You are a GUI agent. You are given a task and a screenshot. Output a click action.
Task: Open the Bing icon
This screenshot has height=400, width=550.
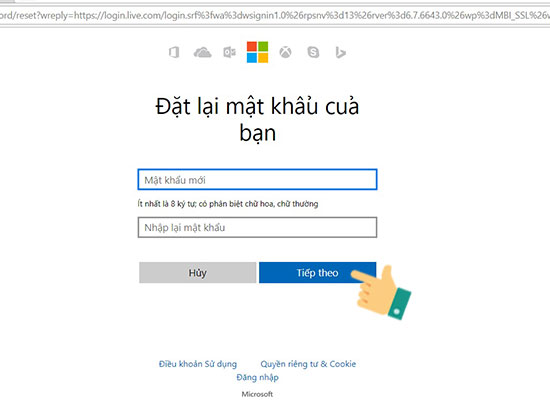point(340,53)
